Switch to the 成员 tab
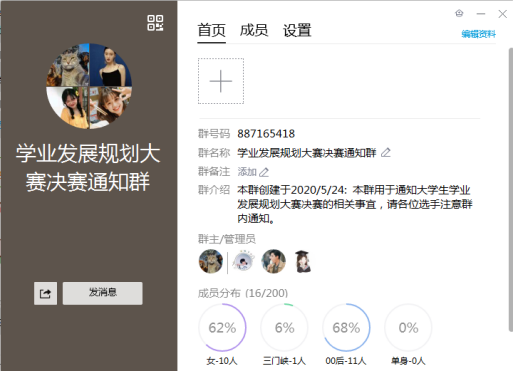 tap(254, 30)
